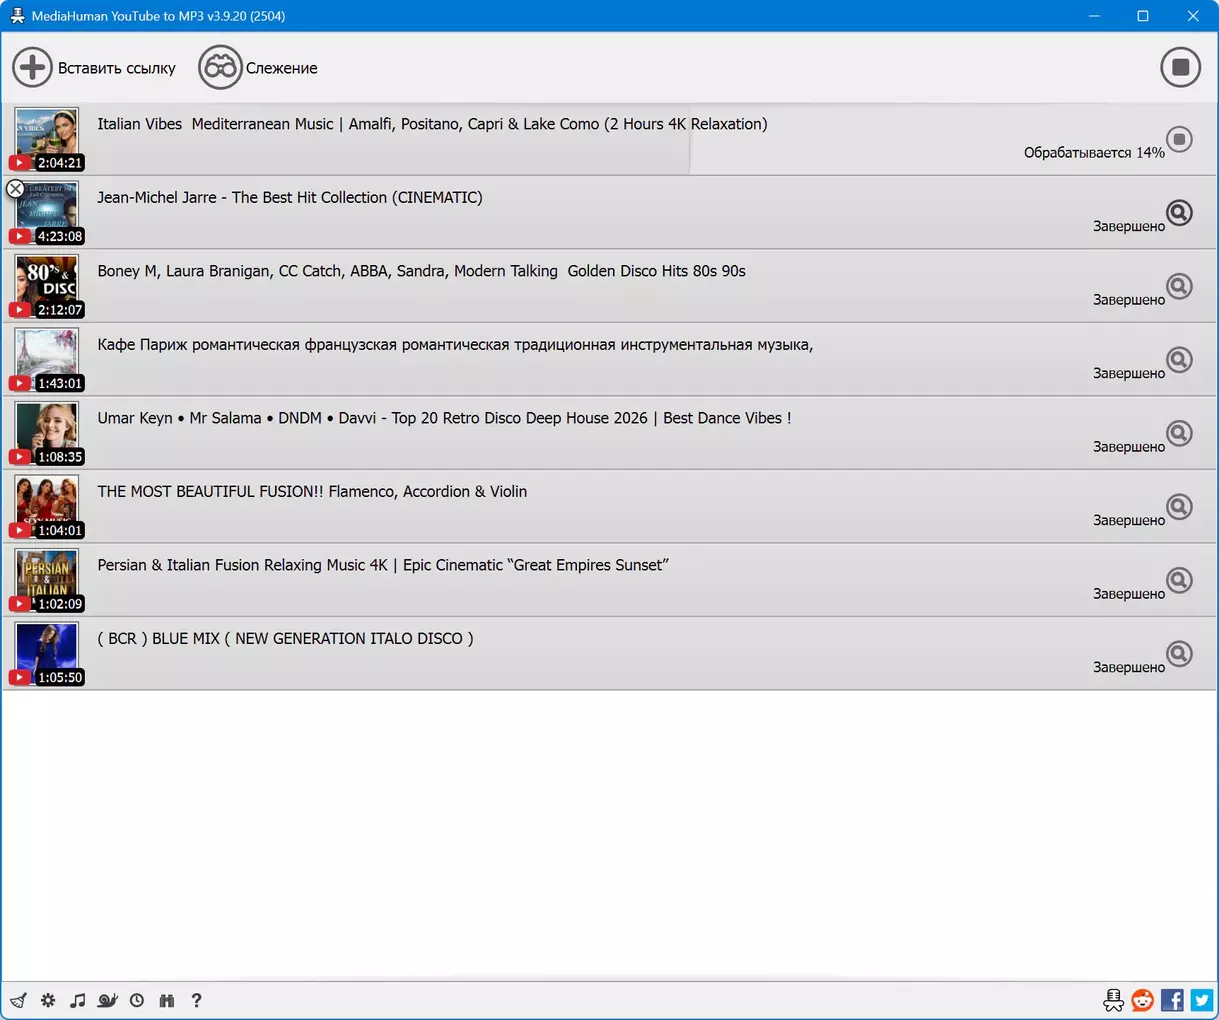The width and height of the screenshot is (1219, 1020).
Task: Click the binoculars icon in status bar
Action: point(167,1000)
